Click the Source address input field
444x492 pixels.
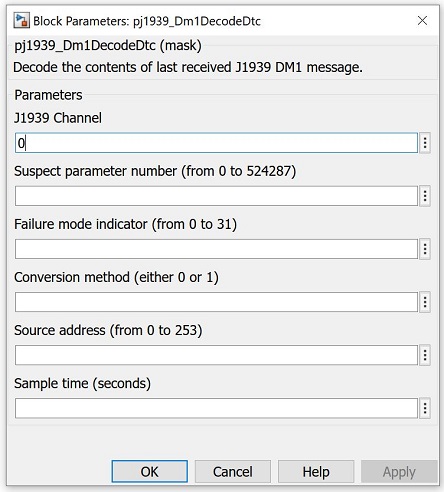[216, 355]
